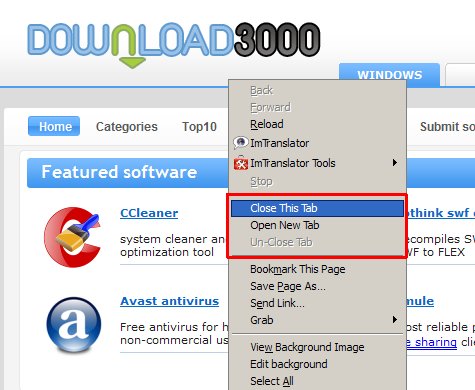The image size is (475, 390).
Task: Click the system cleaner description text
Action: (173, 246)
